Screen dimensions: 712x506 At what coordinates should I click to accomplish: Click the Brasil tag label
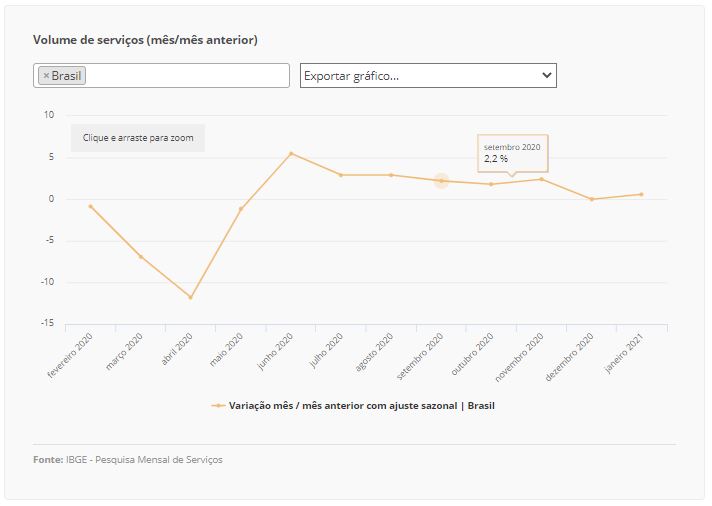[67, 76]
